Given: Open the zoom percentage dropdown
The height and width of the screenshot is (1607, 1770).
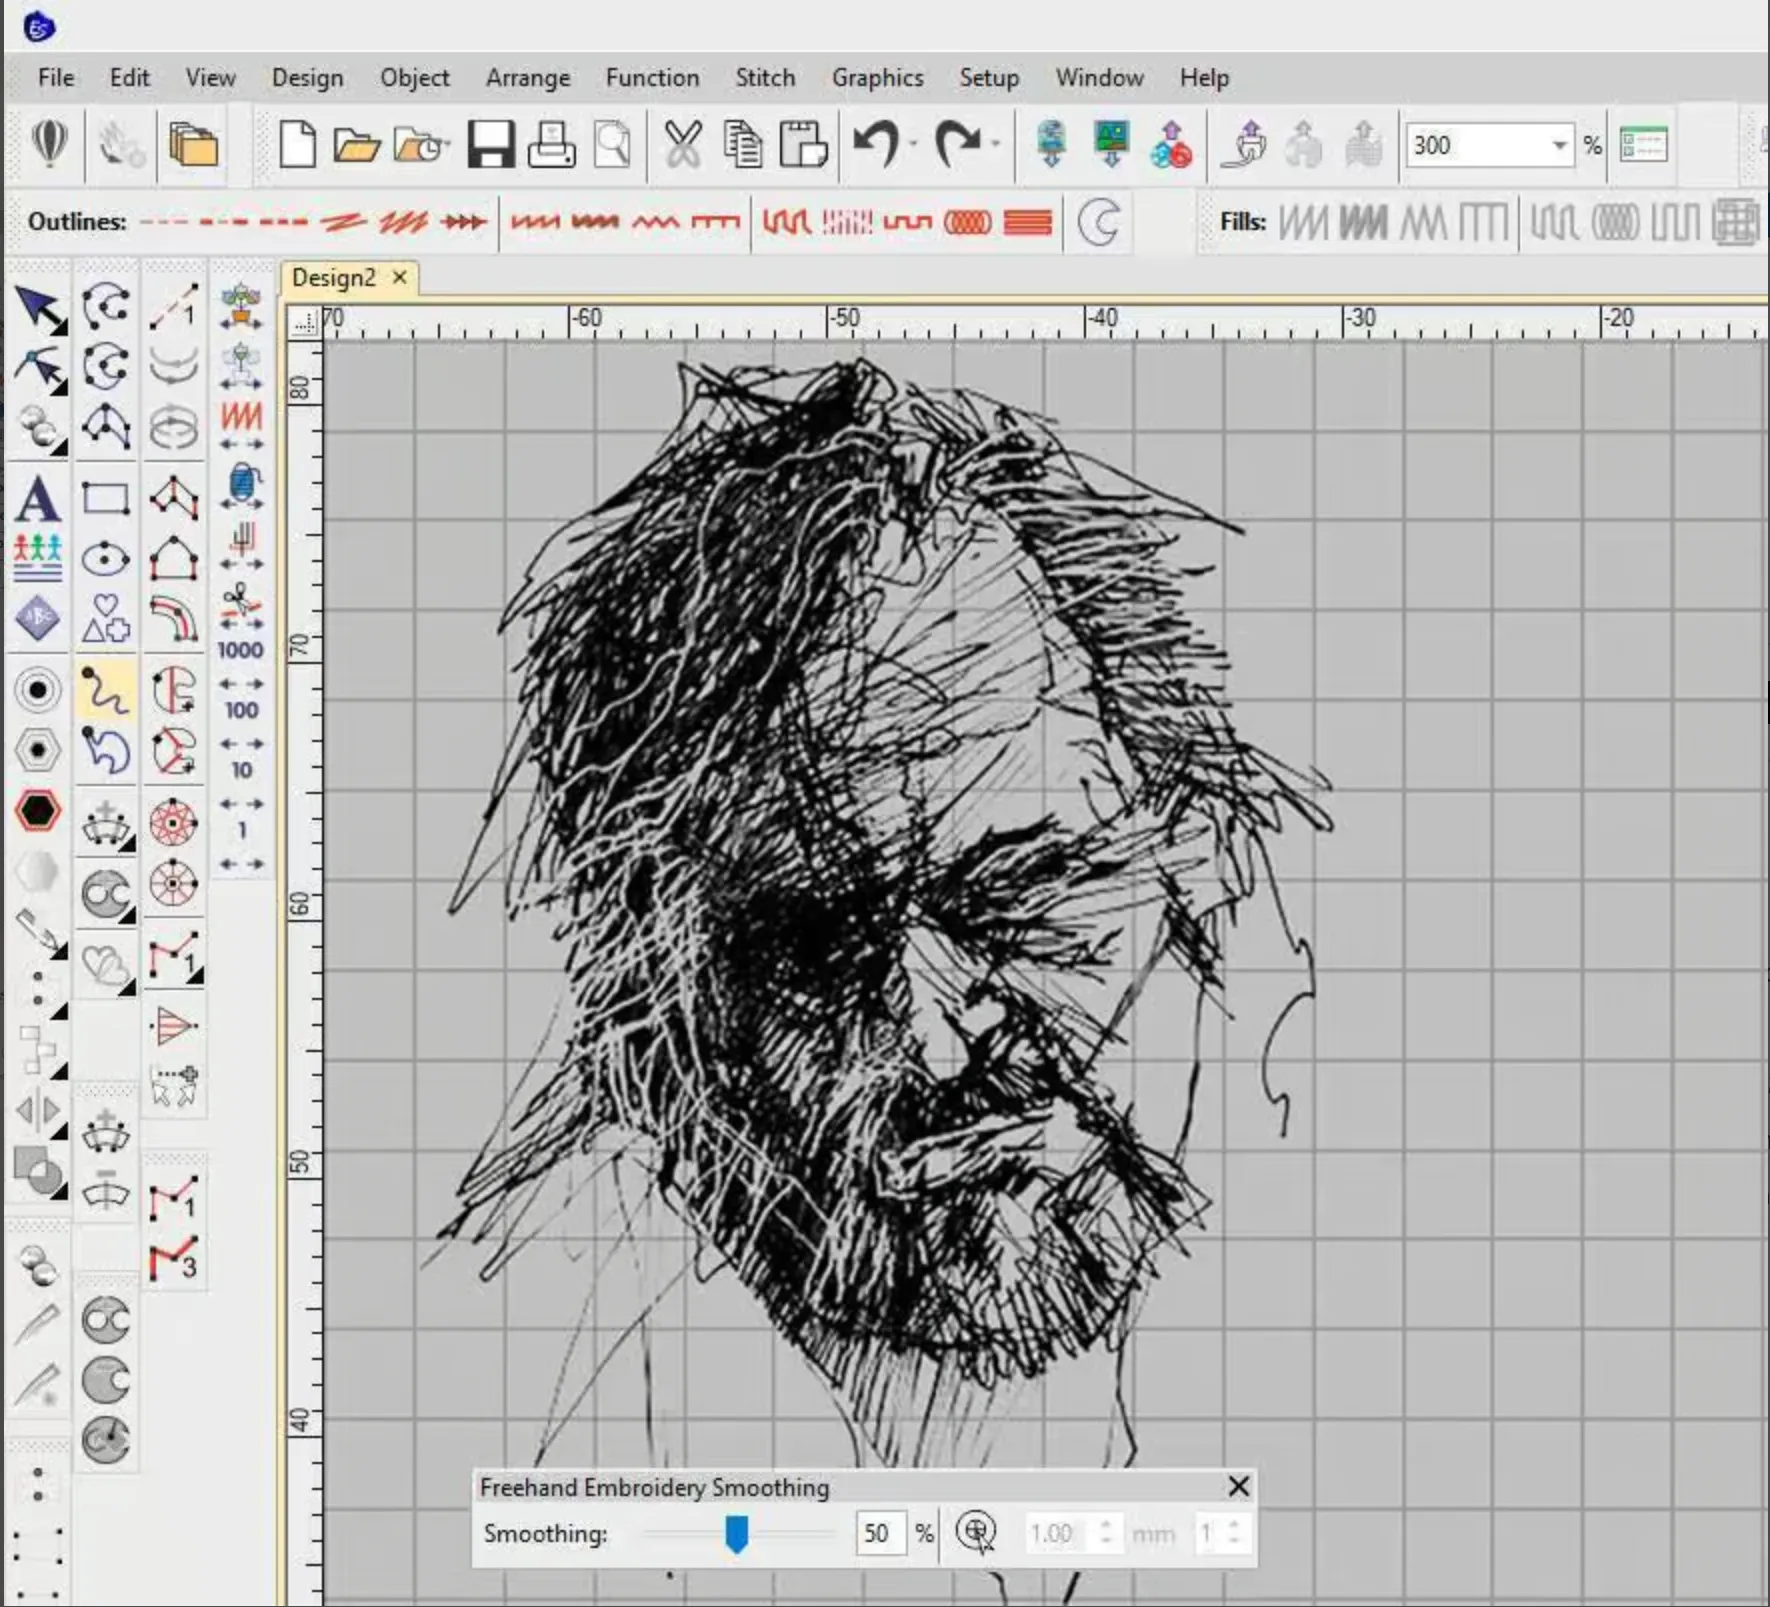Looking at the screenshot, I should pos(1558,146).
